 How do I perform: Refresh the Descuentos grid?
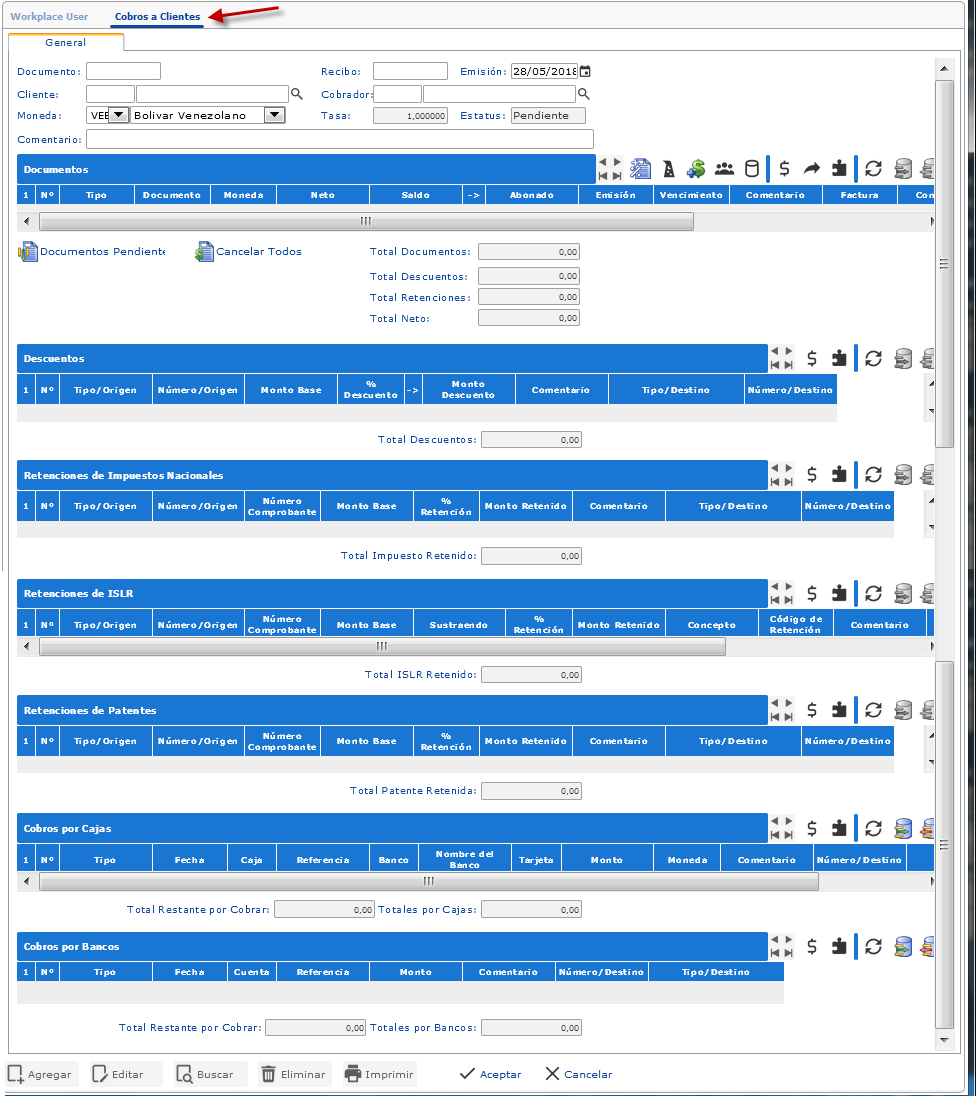coord(873,359)
